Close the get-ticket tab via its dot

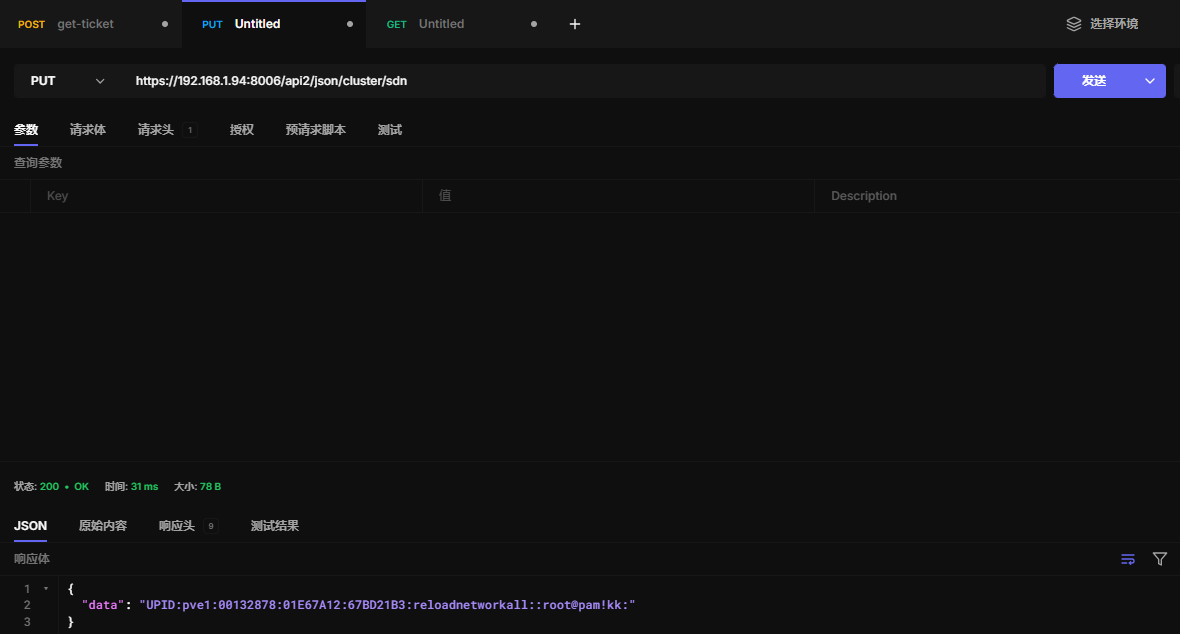165,24
